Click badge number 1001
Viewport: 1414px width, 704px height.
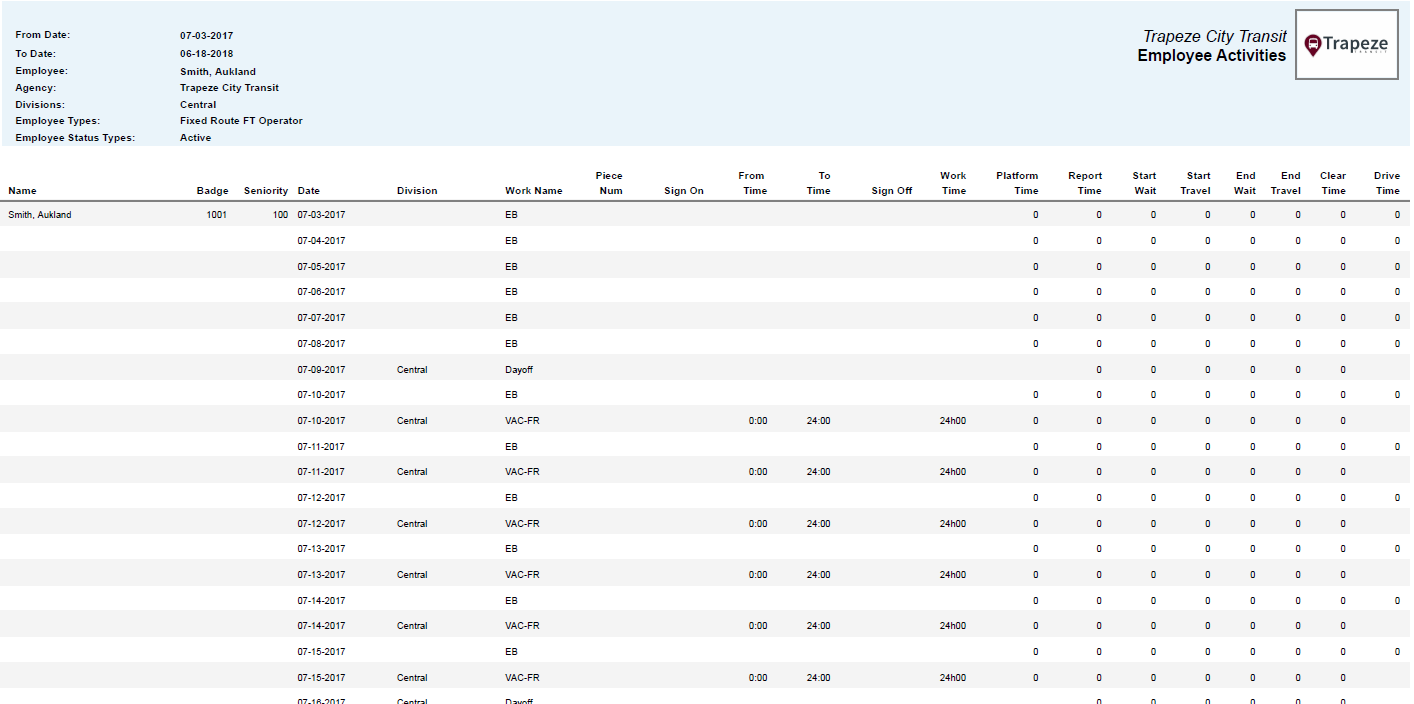coord(217,214)
